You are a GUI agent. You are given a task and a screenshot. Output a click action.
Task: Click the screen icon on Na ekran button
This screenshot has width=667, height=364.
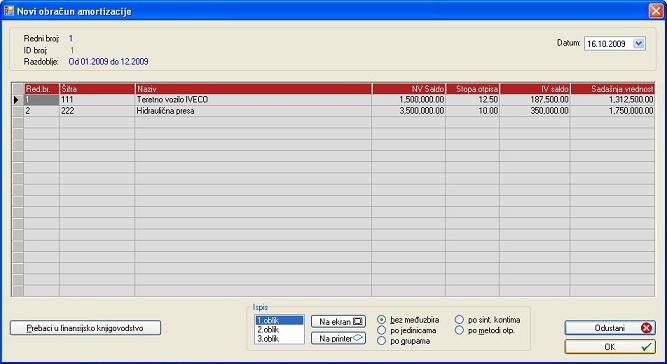[359, 321]
